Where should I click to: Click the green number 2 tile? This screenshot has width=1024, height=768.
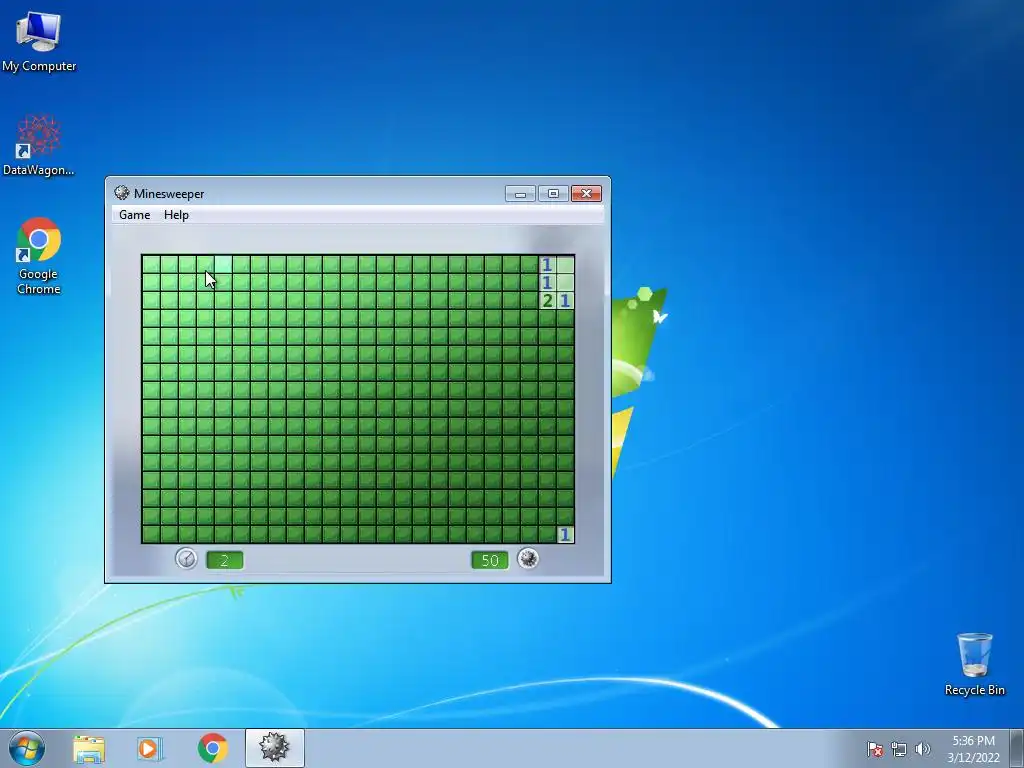pos(547,300)
